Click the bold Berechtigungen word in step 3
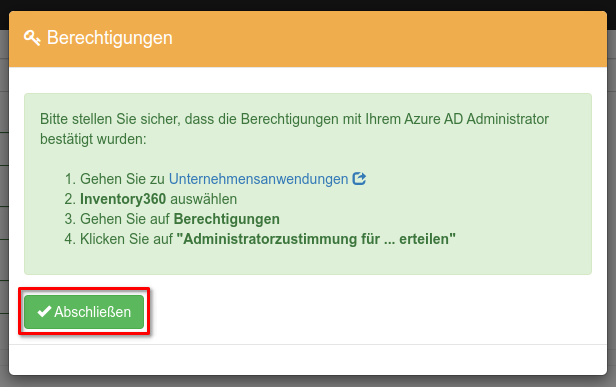This screenshot has width=616, height=387. [227, 219]
